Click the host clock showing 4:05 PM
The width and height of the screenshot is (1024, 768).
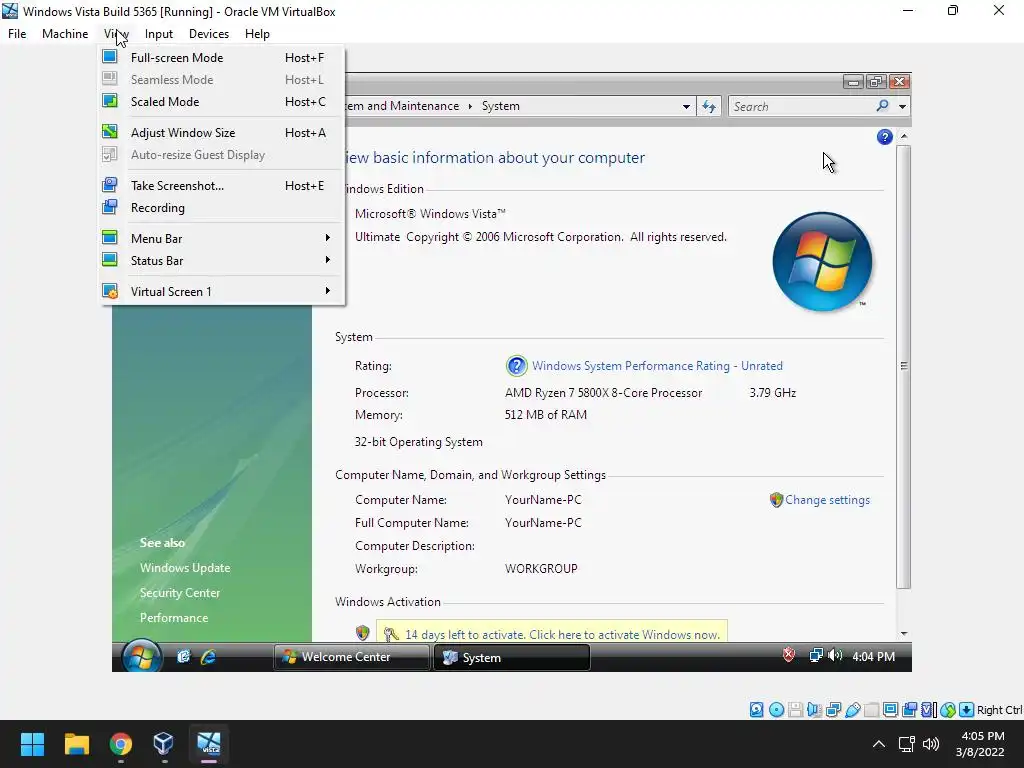[x=982, y=744]
